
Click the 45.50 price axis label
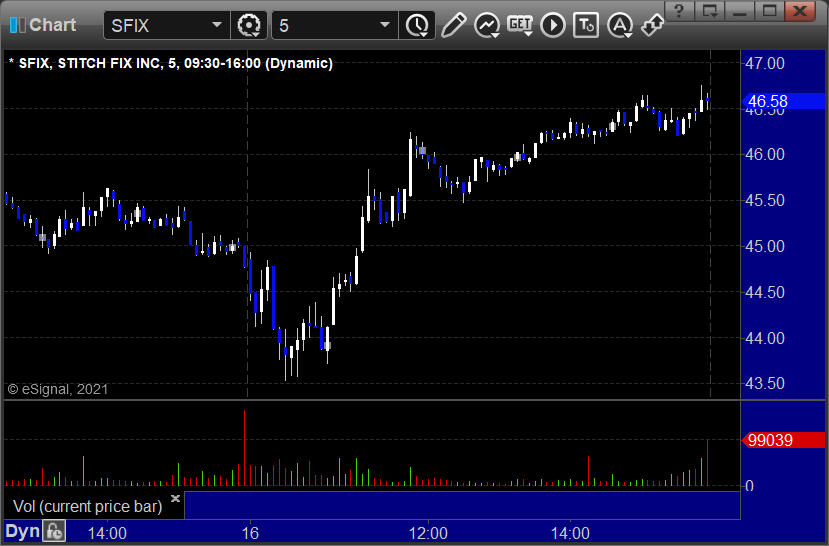pyautogui.click(x=764, y=200)
